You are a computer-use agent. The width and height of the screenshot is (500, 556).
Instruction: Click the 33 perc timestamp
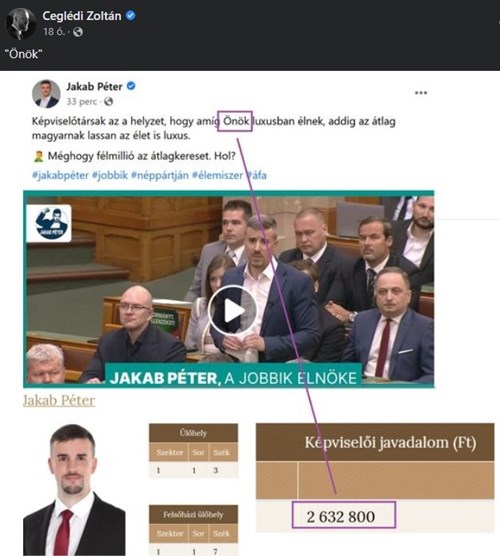82,102
